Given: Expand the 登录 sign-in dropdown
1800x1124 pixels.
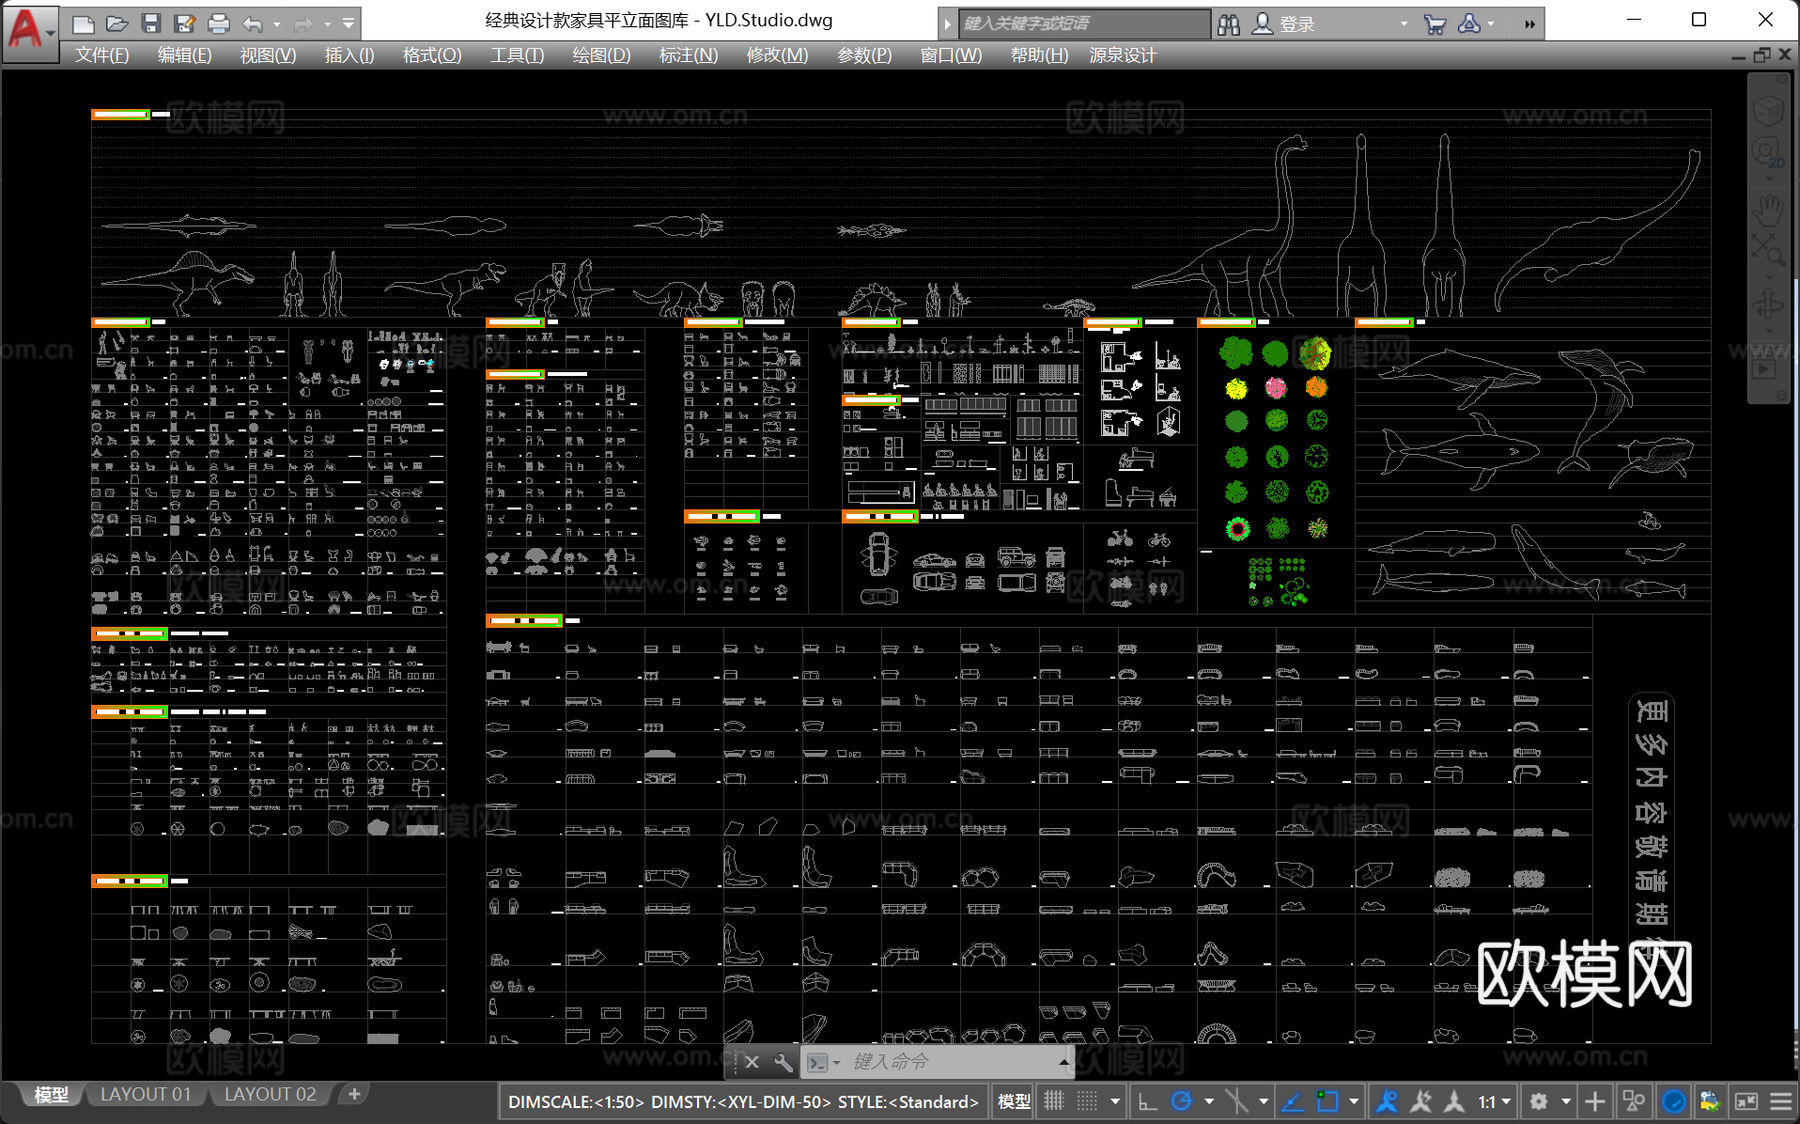Looking at the screenshot, I should (1403, 24).
